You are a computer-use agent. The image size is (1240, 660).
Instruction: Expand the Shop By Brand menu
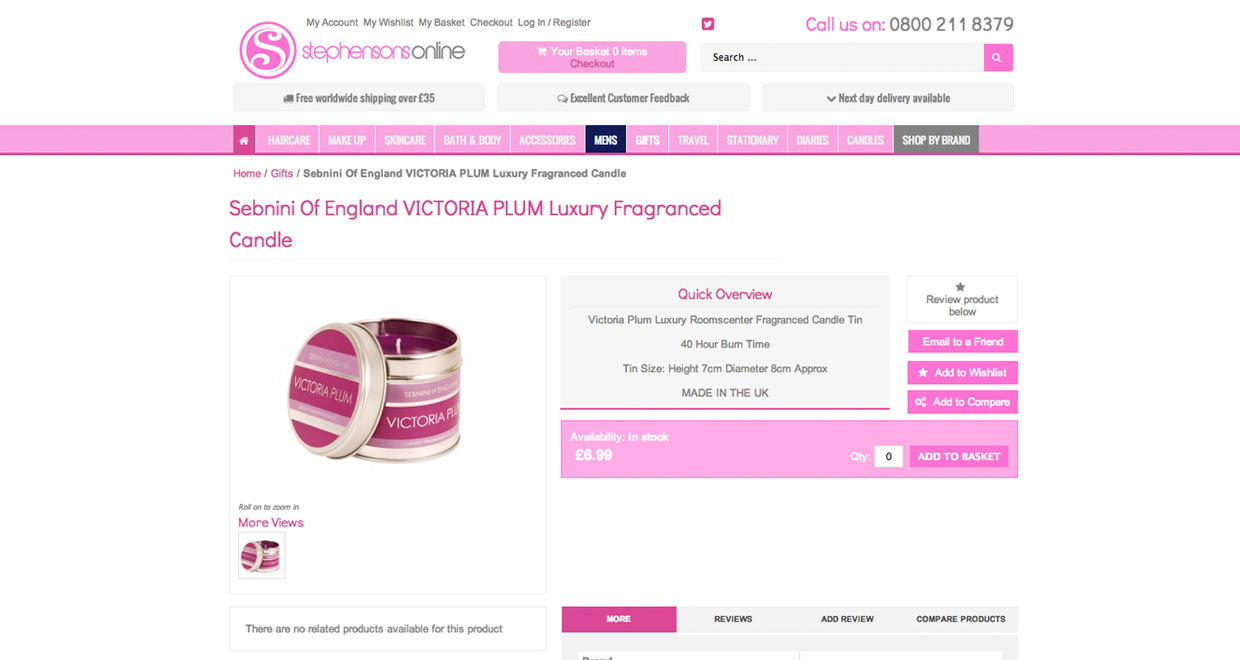click(x=936, y=140)
